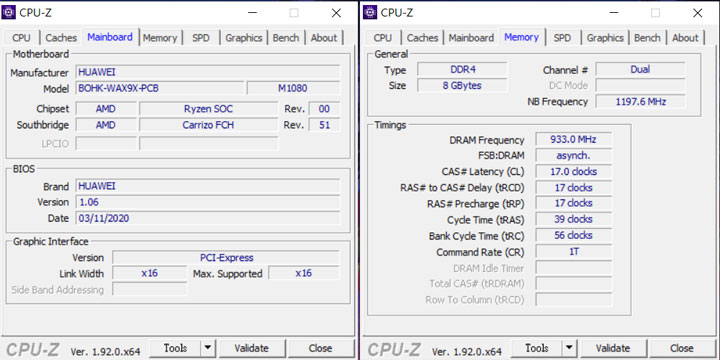Switch to Caches tab in left window
Viewport: 720px width, 360px height.
click(61, 38)
